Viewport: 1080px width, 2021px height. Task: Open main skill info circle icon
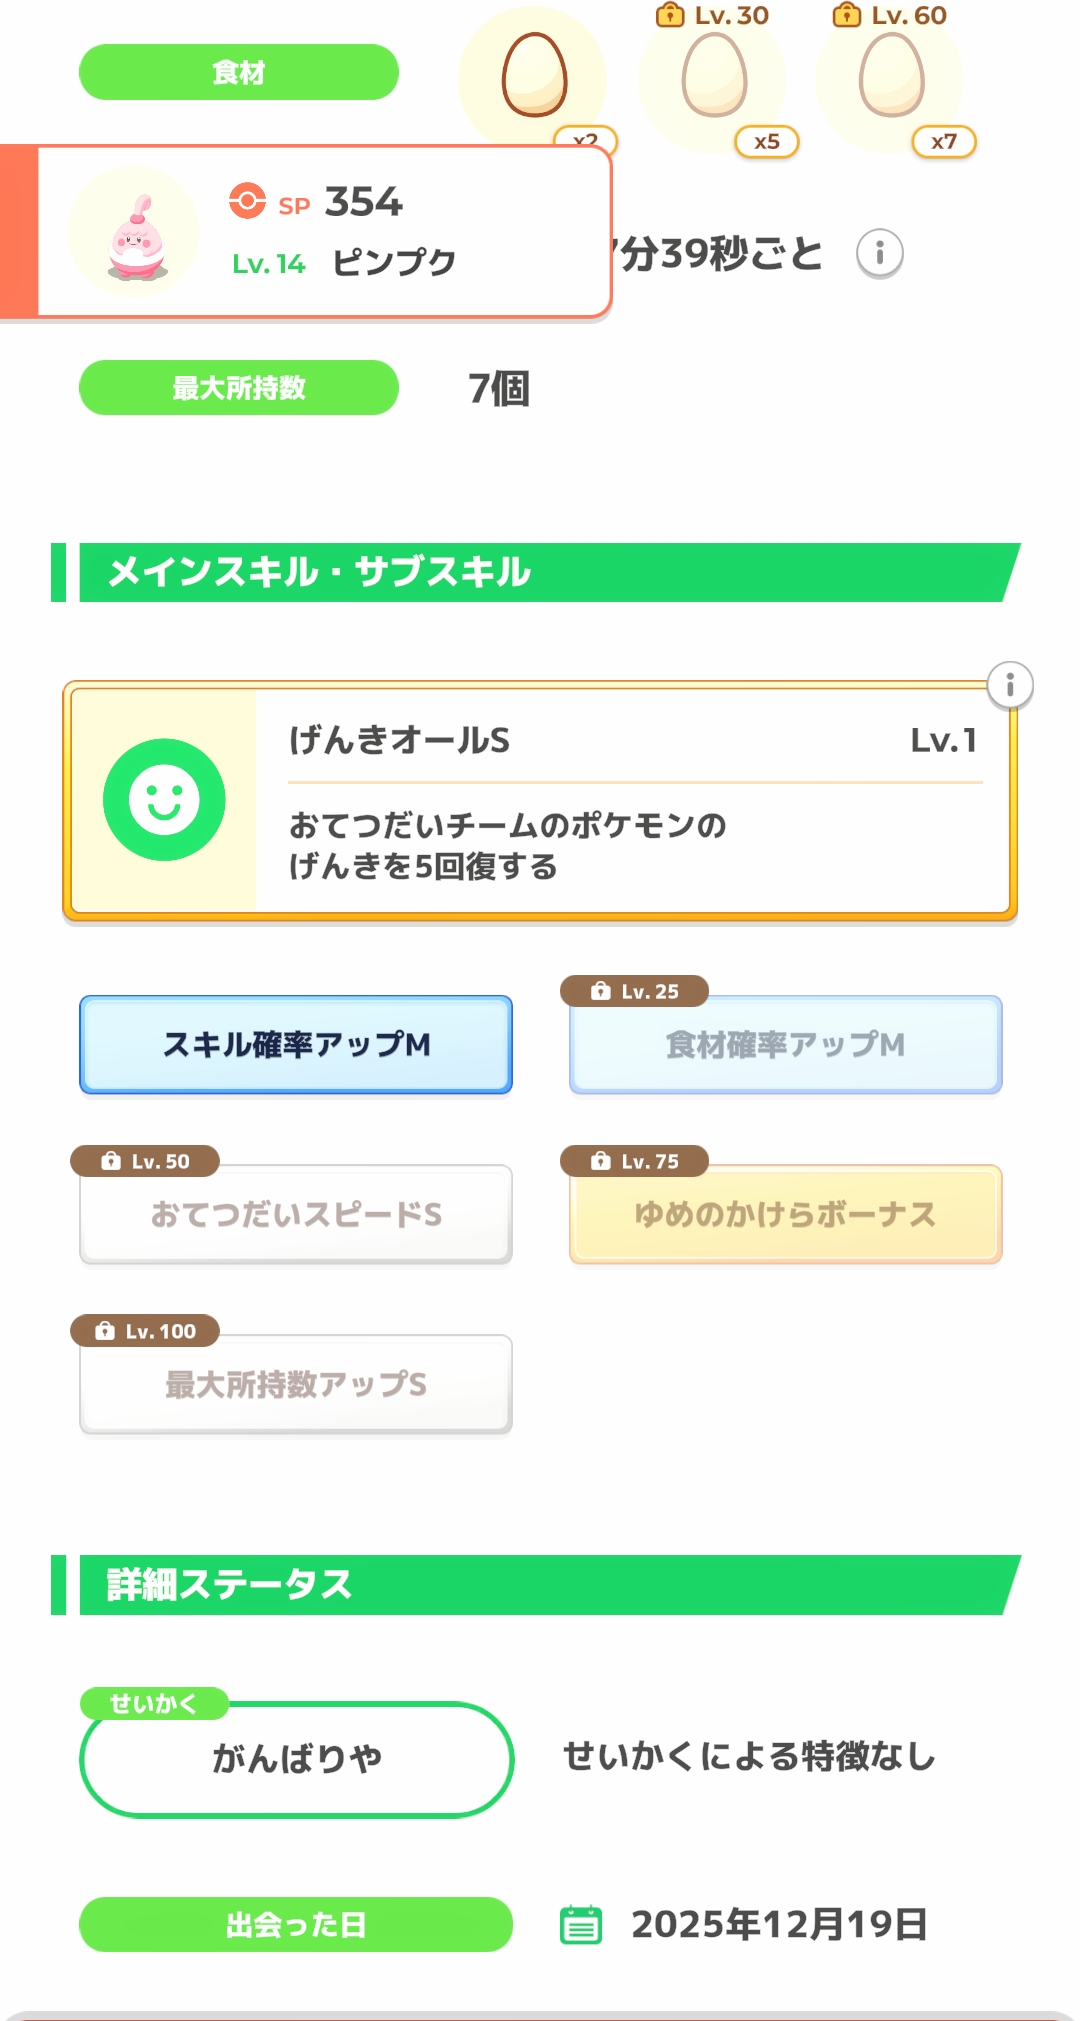(x=1009, y=686)
